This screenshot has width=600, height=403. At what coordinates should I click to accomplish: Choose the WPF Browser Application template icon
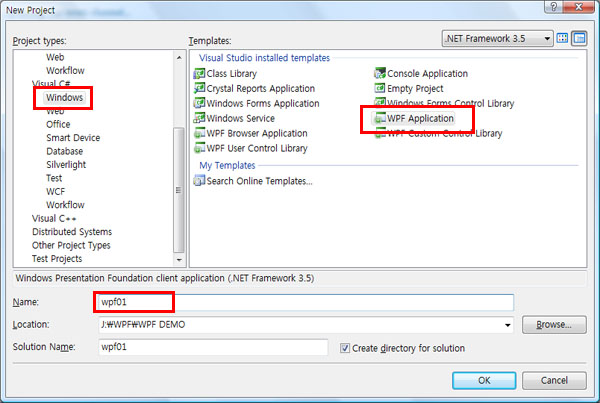tap(199, 133)
